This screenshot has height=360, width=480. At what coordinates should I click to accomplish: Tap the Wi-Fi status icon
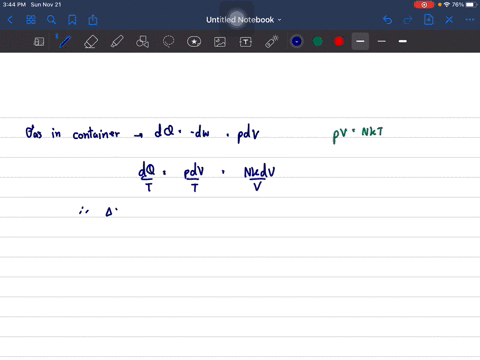pos(447,5)
